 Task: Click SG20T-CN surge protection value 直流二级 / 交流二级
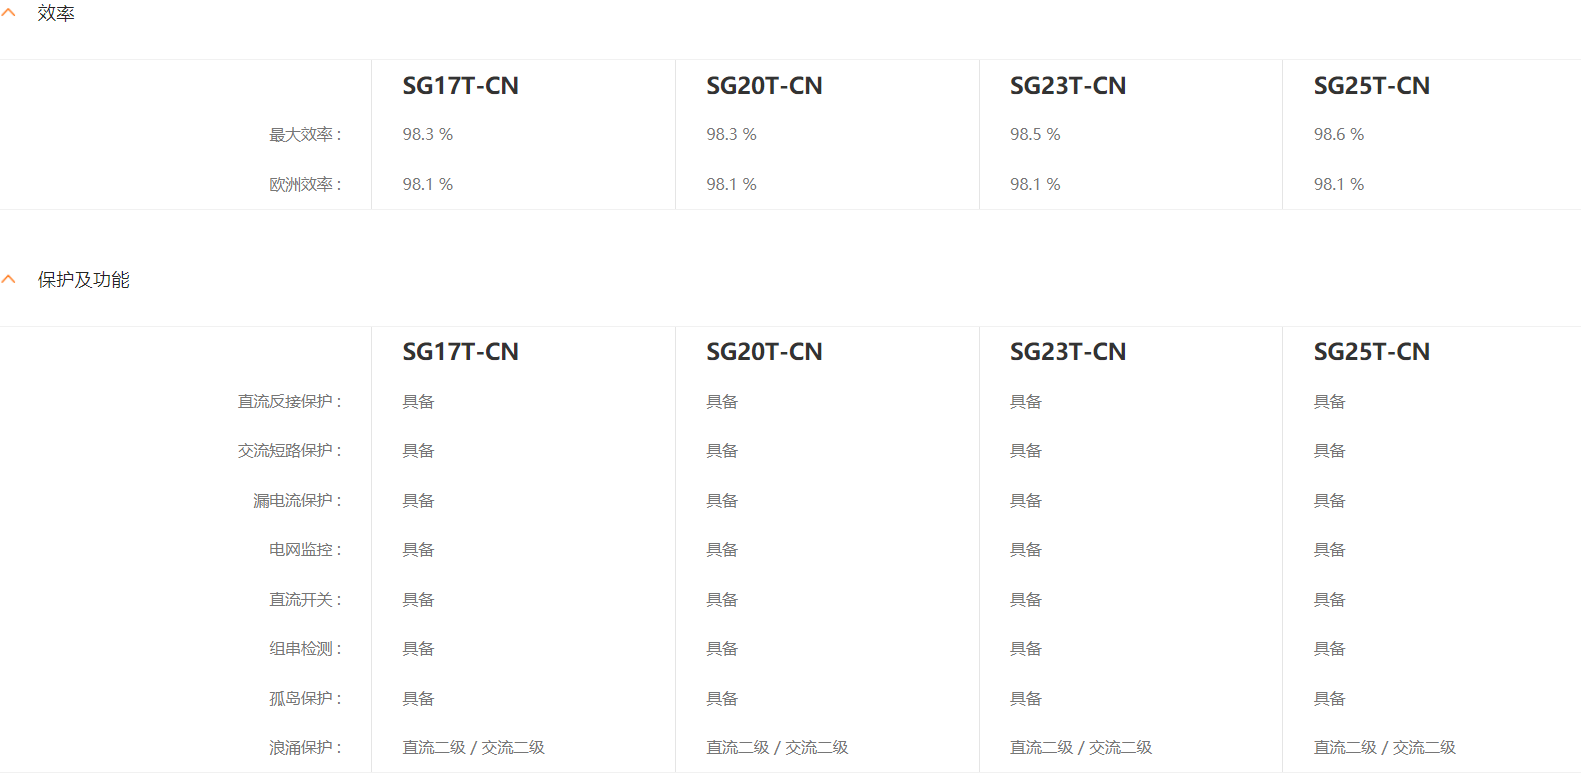pyautogui.click(x=777, y=748)
